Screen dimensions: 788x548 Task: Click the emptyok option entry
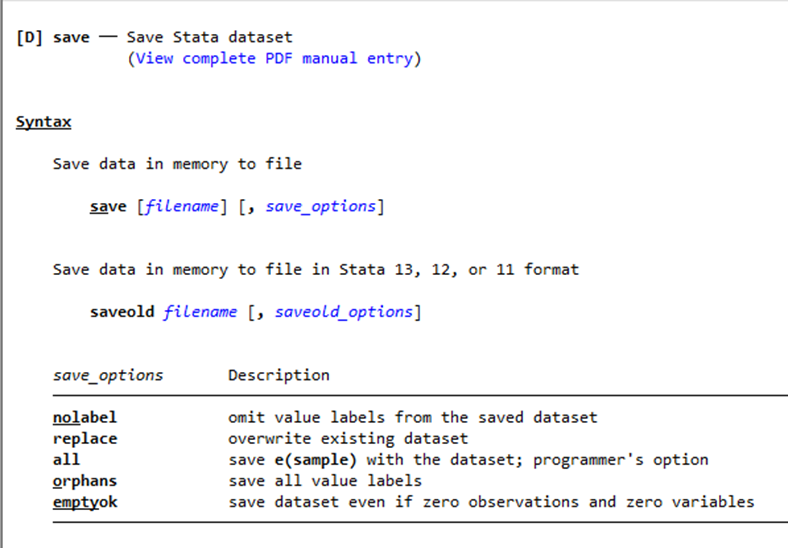[84, 502]
